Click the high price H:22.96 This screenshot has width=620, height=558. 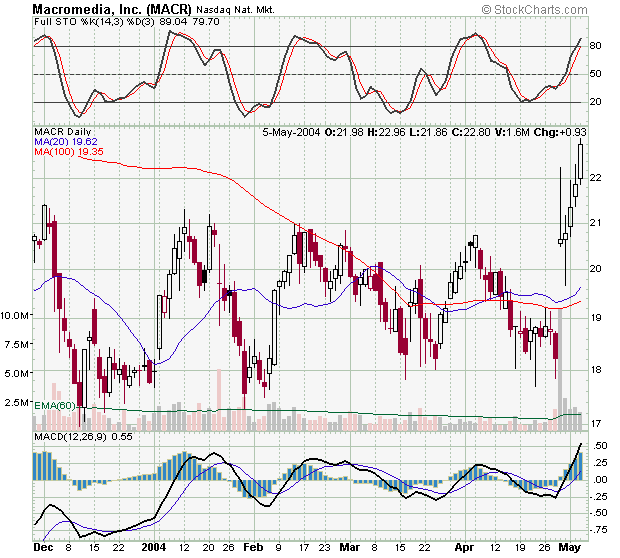click(x=386, y=132)
